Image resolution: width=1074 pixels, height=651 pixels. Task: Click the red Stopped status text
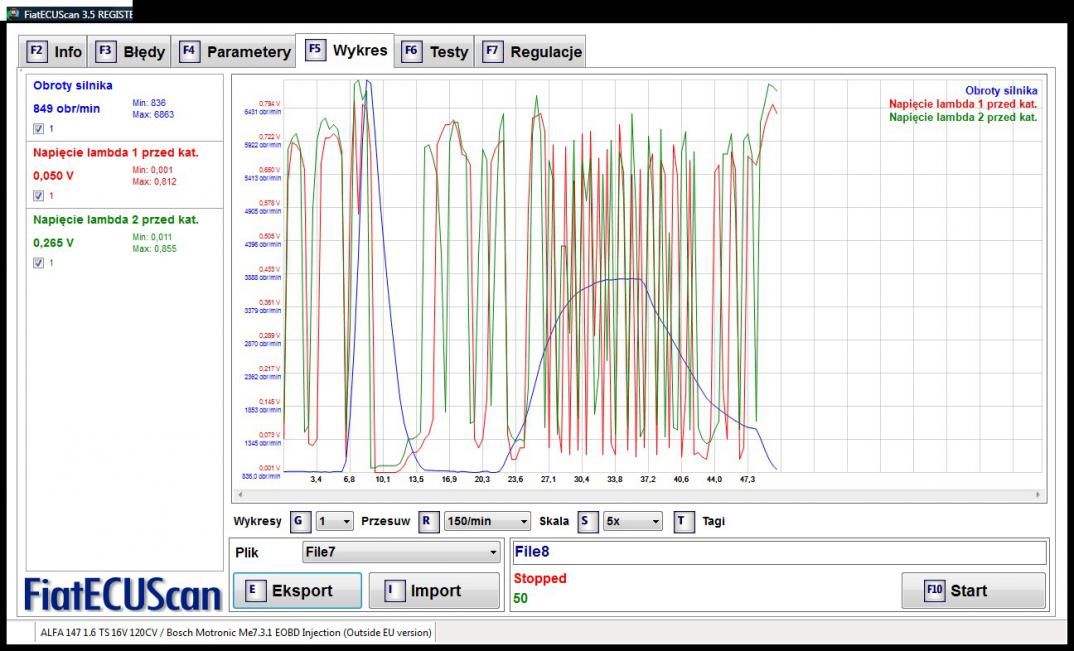540,578
